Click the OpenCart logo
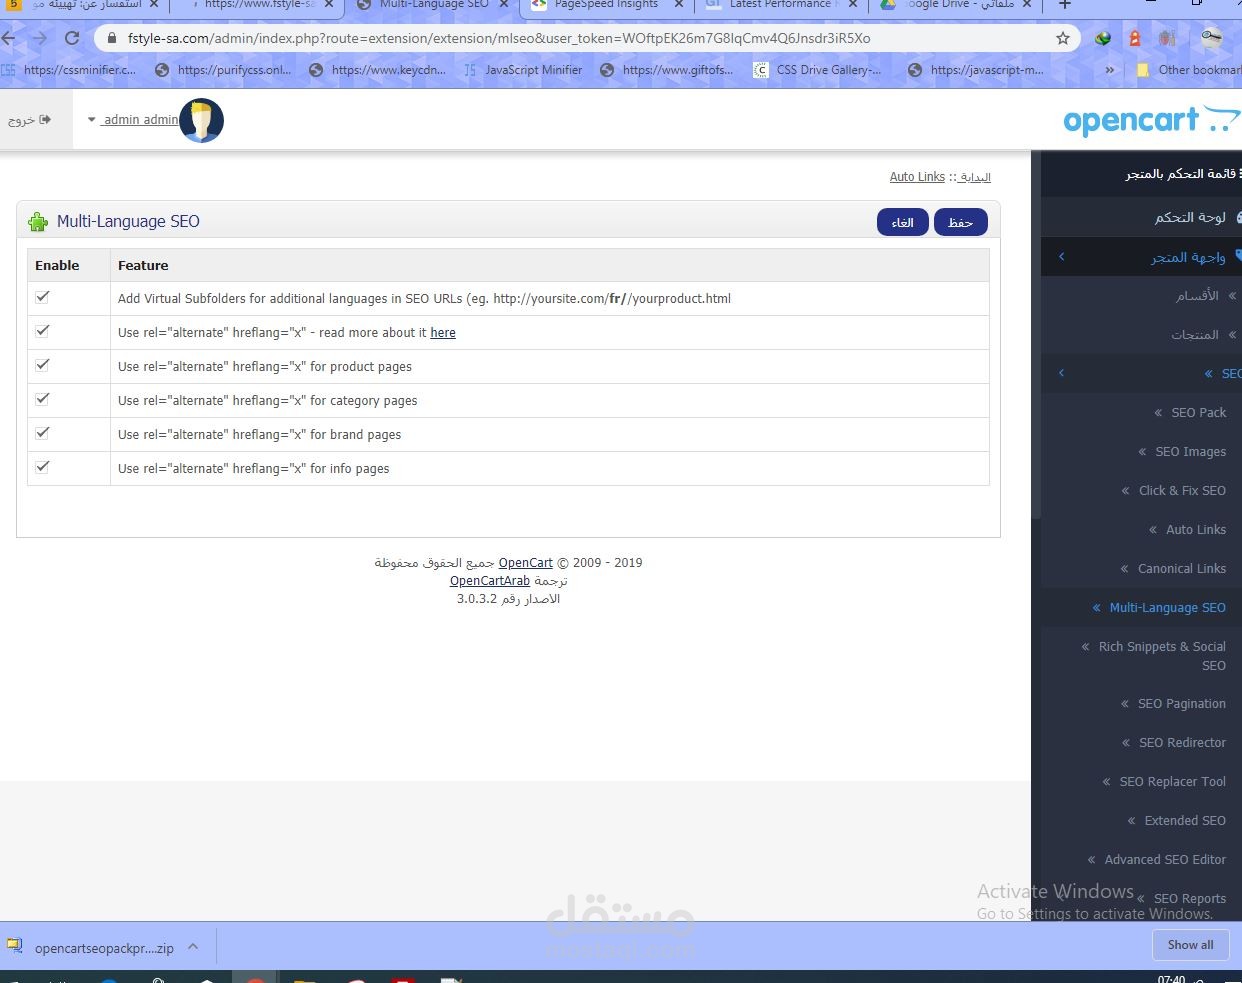Image resolution: width=1242 pixels, height=983 pixels. coord(1152,120)
